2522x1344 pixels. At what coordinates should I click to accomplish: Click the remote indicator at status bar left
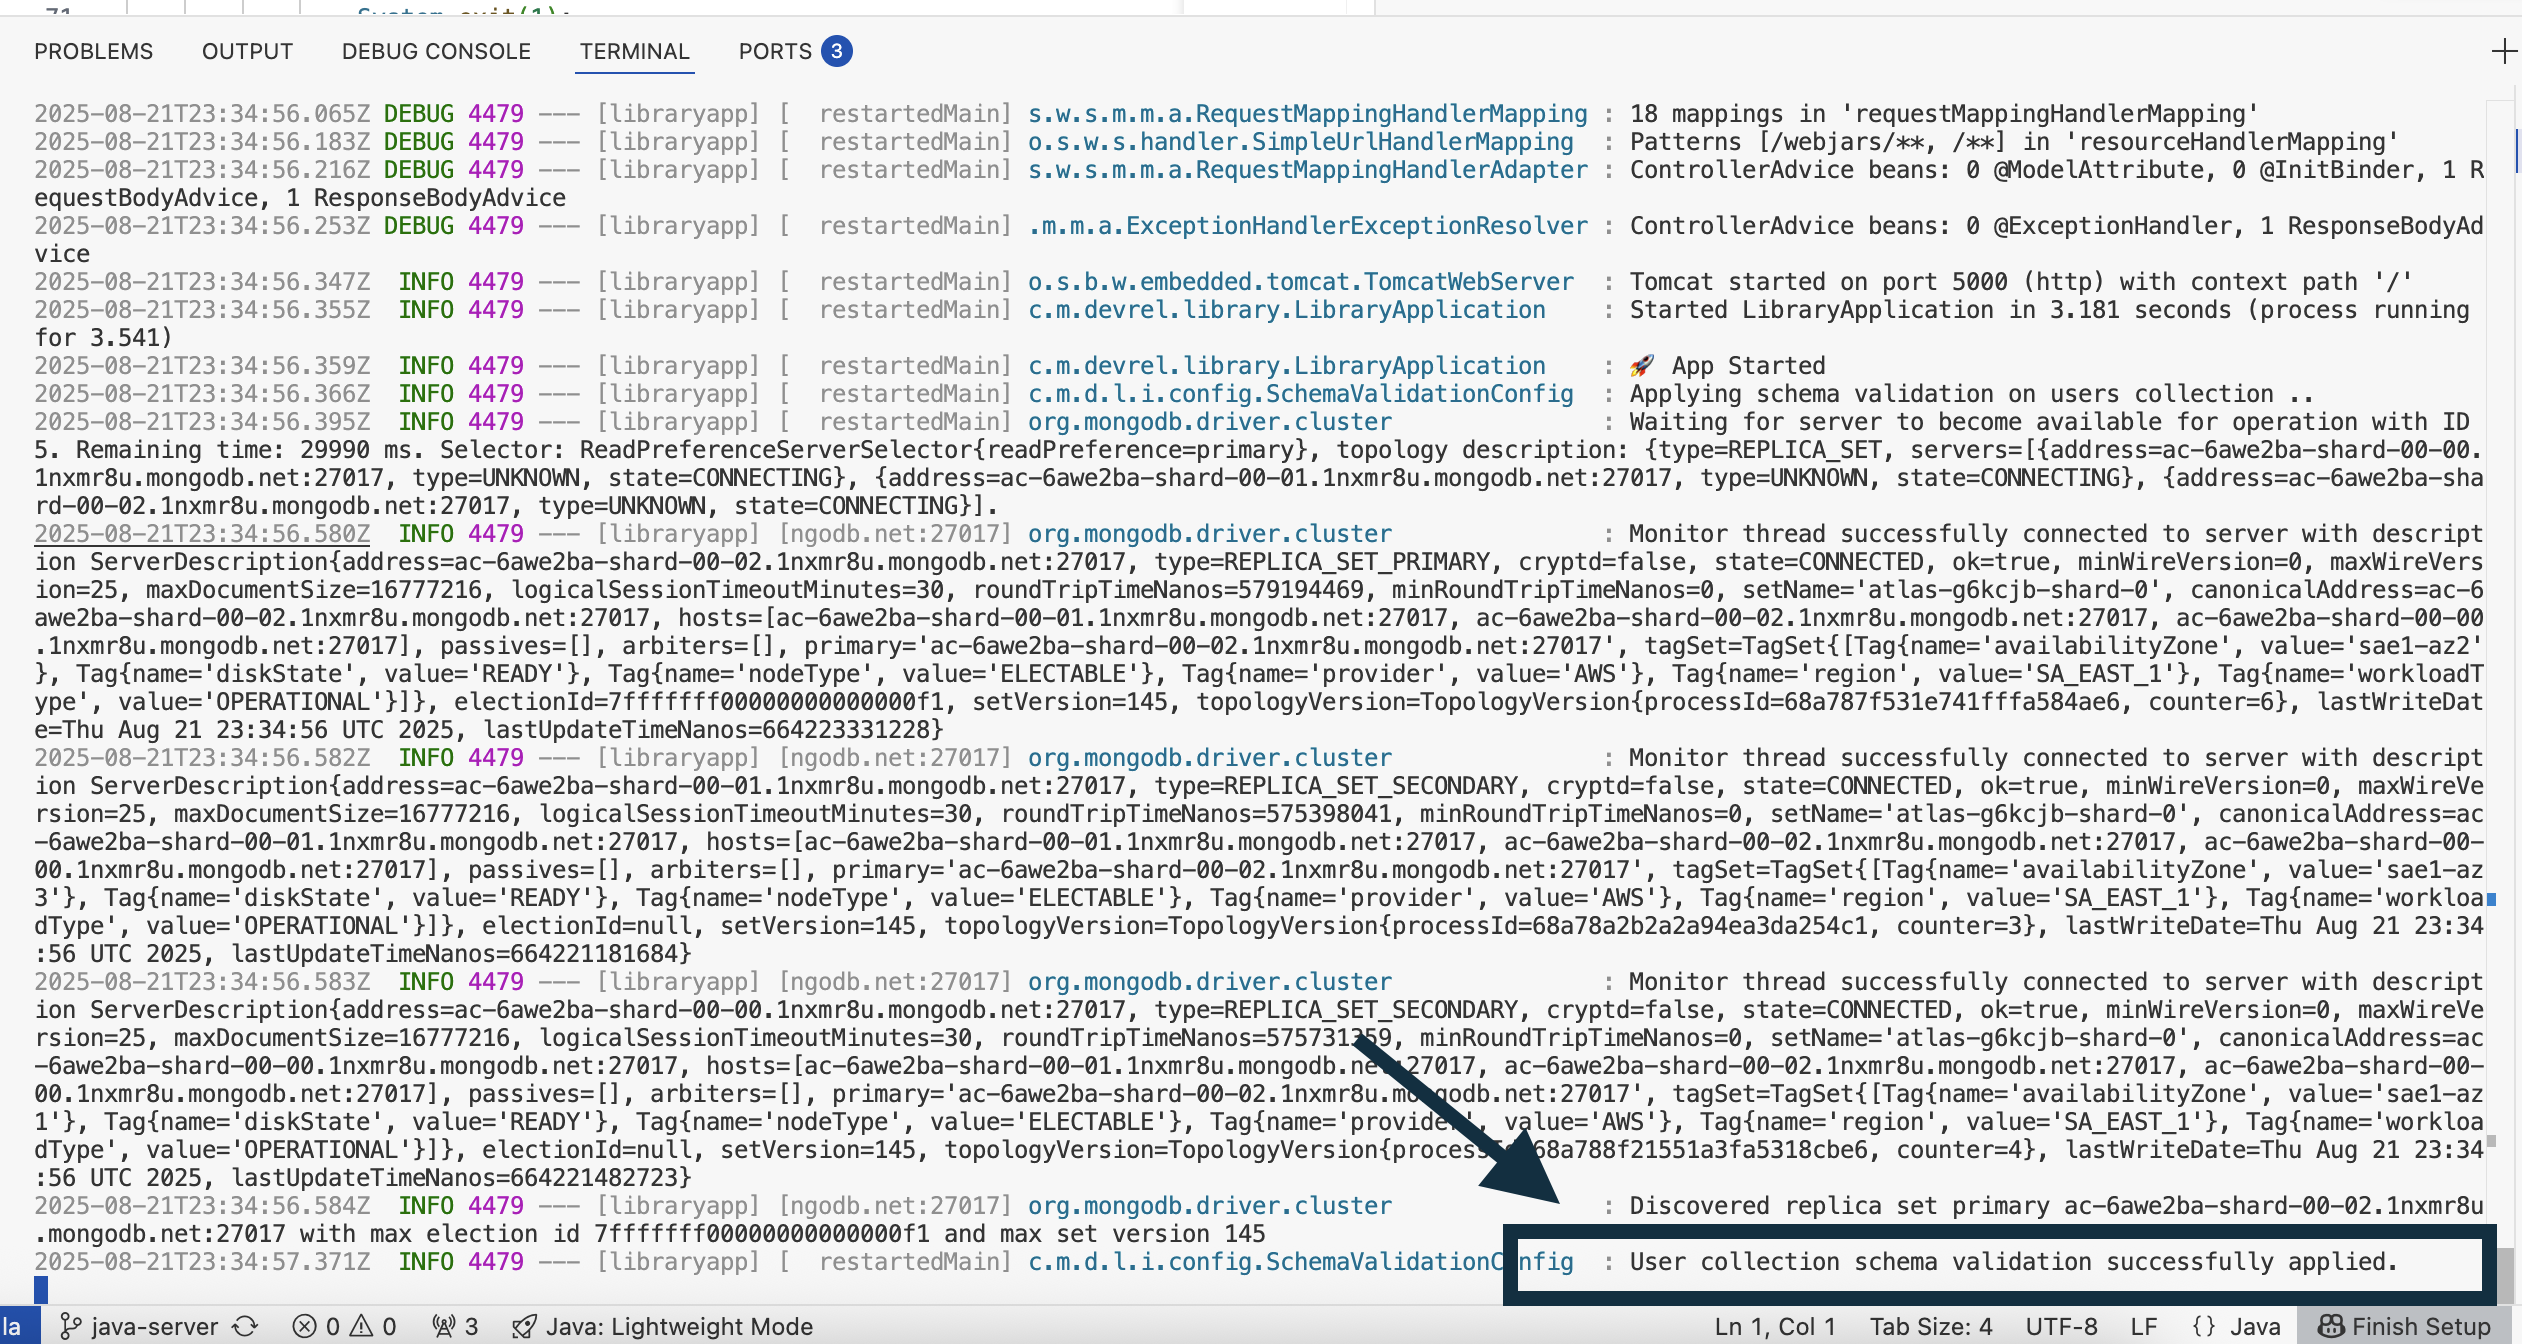tap(18, 1326)
